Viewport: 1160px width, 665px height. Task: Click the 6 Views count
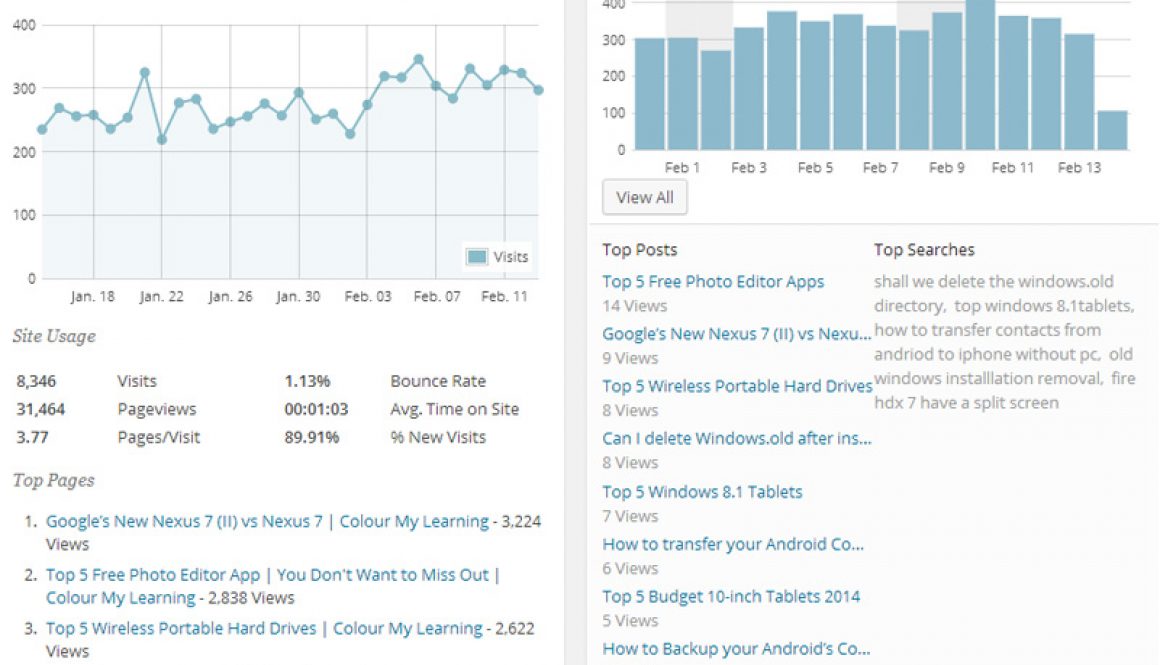(630, 568)
